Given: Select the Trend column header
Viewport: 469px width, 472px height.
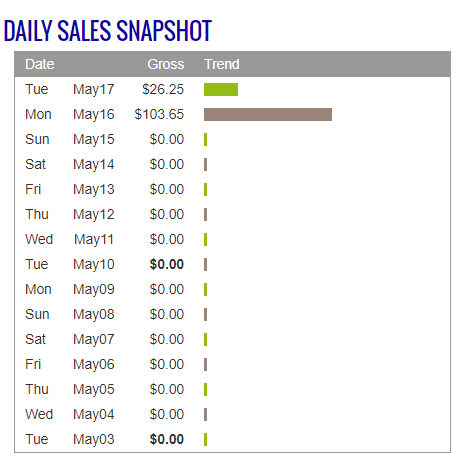Looking at the screenshot, I should (x=222, y=64).
